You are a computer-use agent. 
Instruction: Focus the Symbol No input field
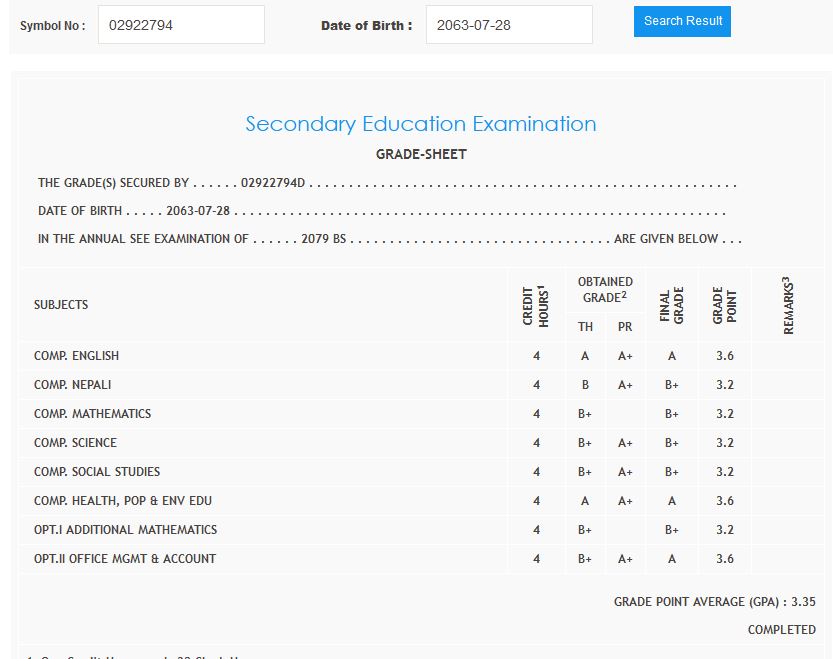click(x=181, y=25)
